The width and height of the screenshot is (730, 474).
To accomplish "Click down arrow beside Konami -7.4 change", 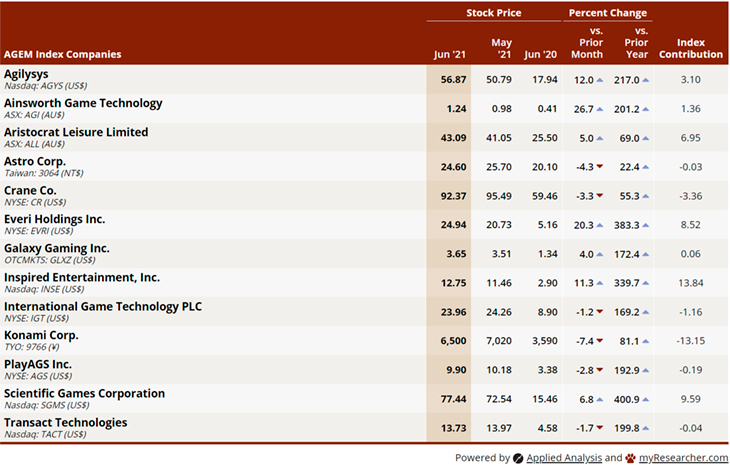I will [599, 341].
